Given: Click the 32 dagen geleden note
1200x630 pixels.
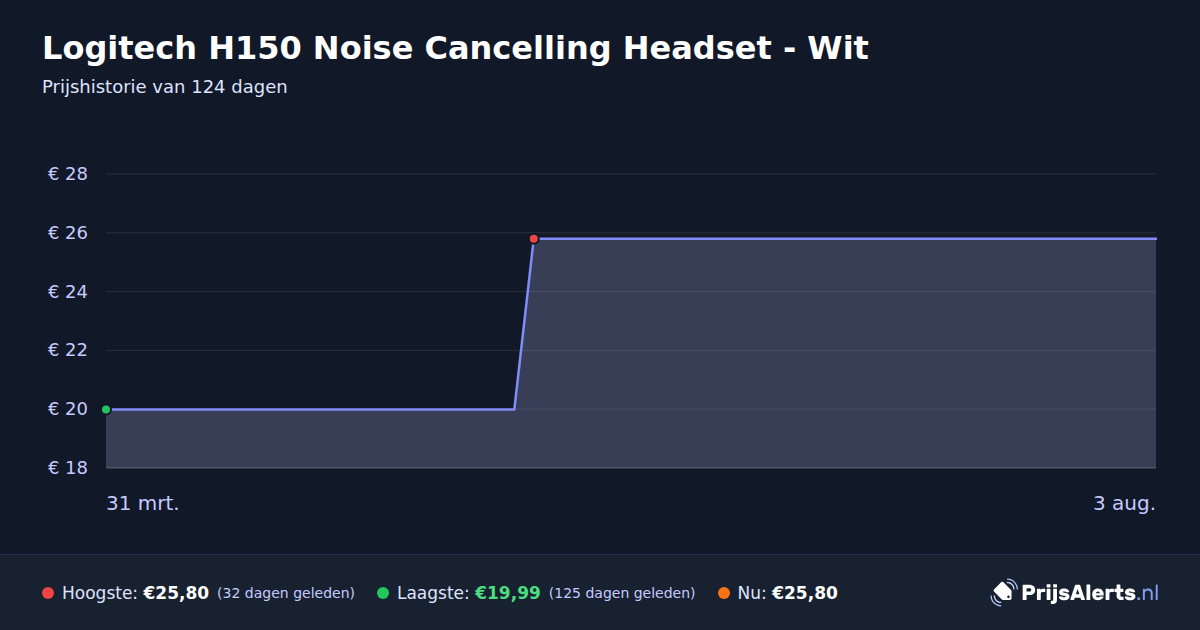Looking at the screenshot, I should click(x=286, y=593).
